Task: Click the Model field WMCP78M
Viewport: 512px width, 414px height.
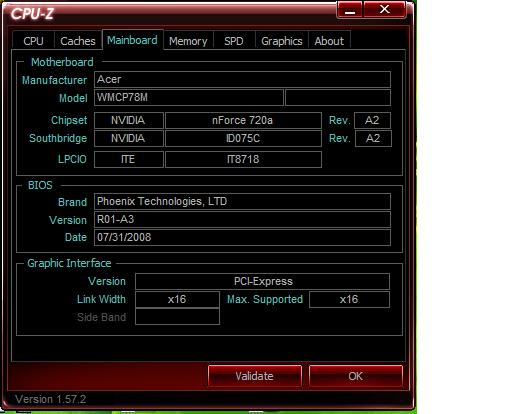Action: coord(189,97)
